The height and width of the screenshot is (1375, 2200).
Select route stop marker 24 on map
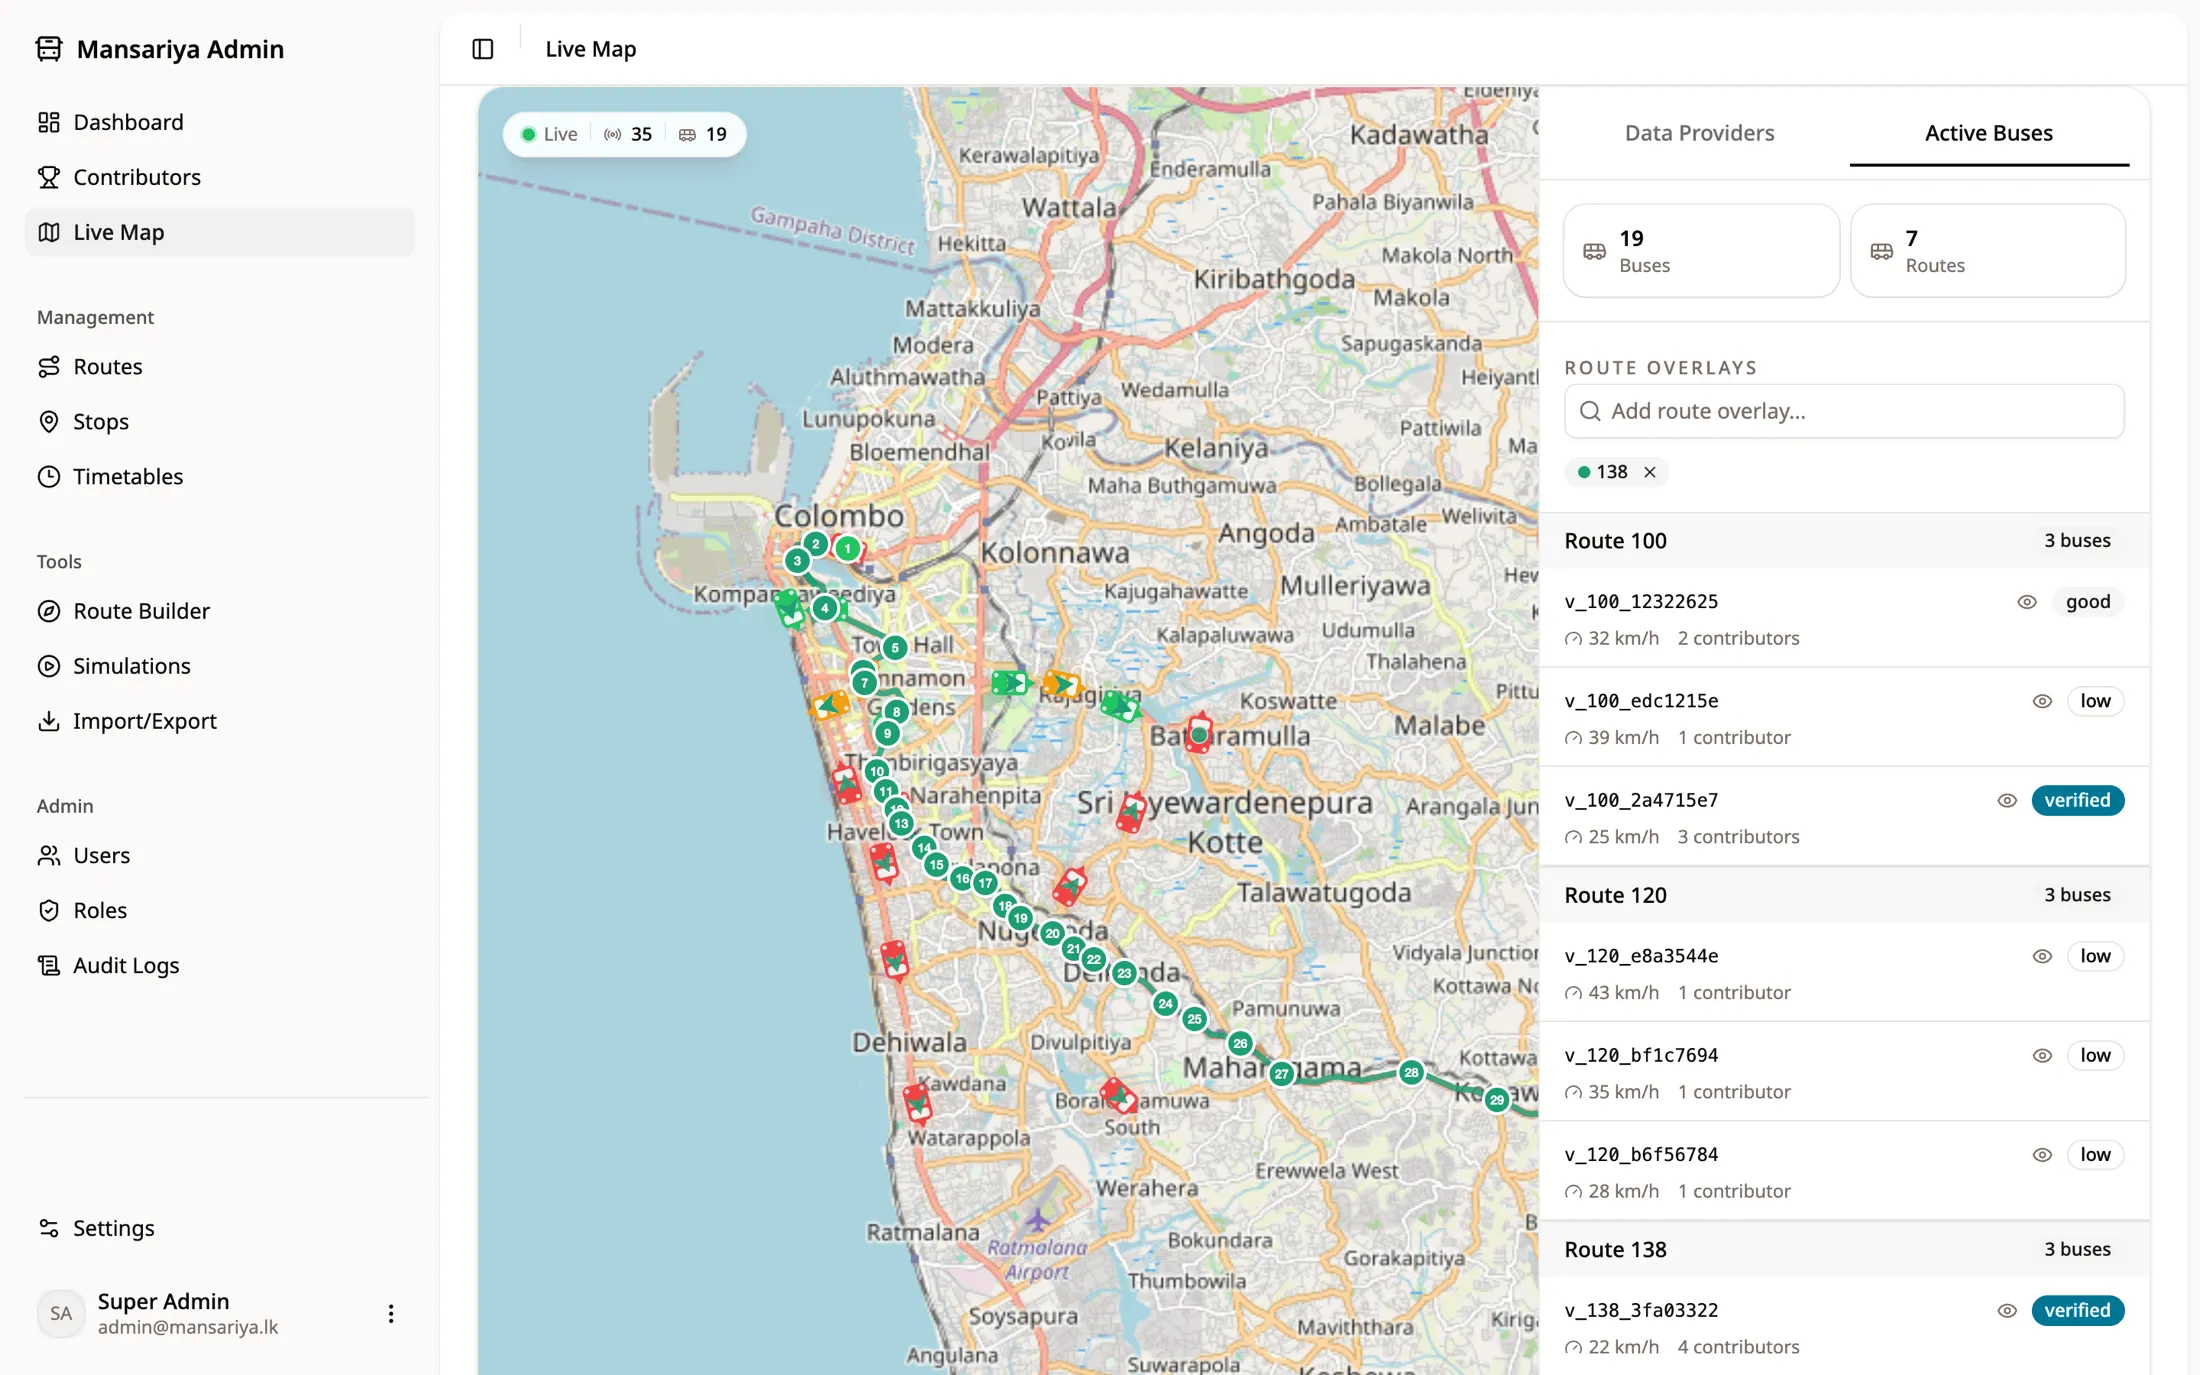point(1165,1003)
